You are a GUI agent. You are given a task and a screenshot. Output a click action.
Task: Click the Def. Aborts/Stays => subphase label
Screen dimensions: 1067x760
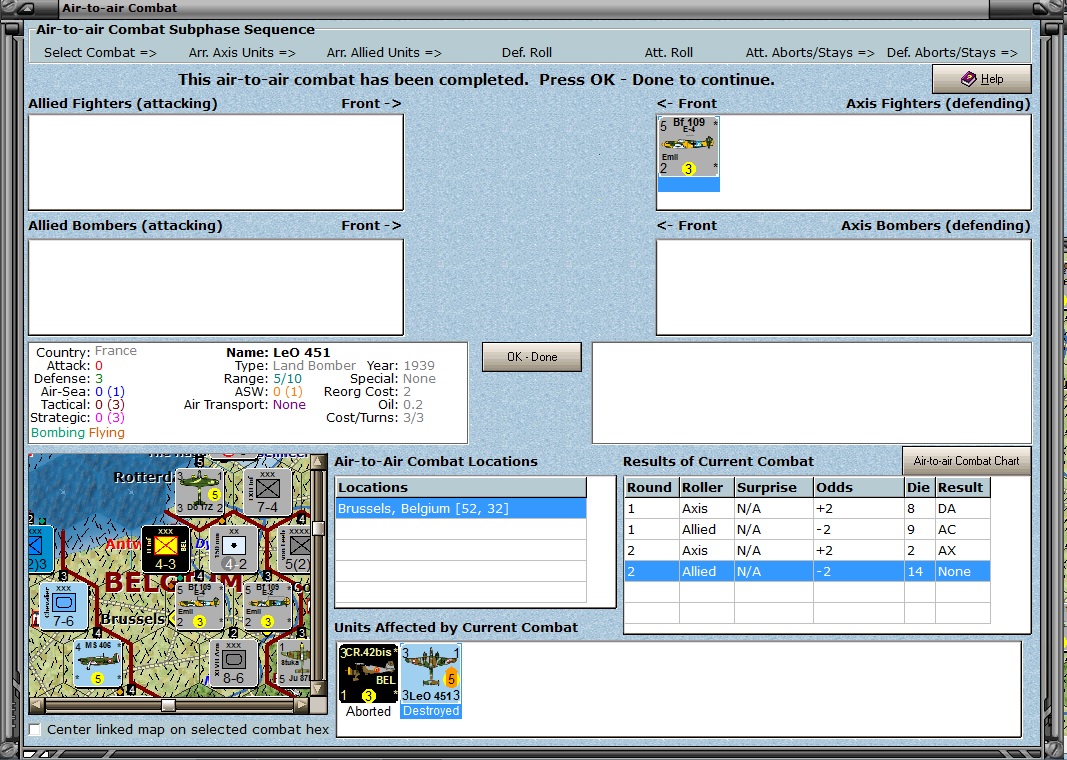952,52
